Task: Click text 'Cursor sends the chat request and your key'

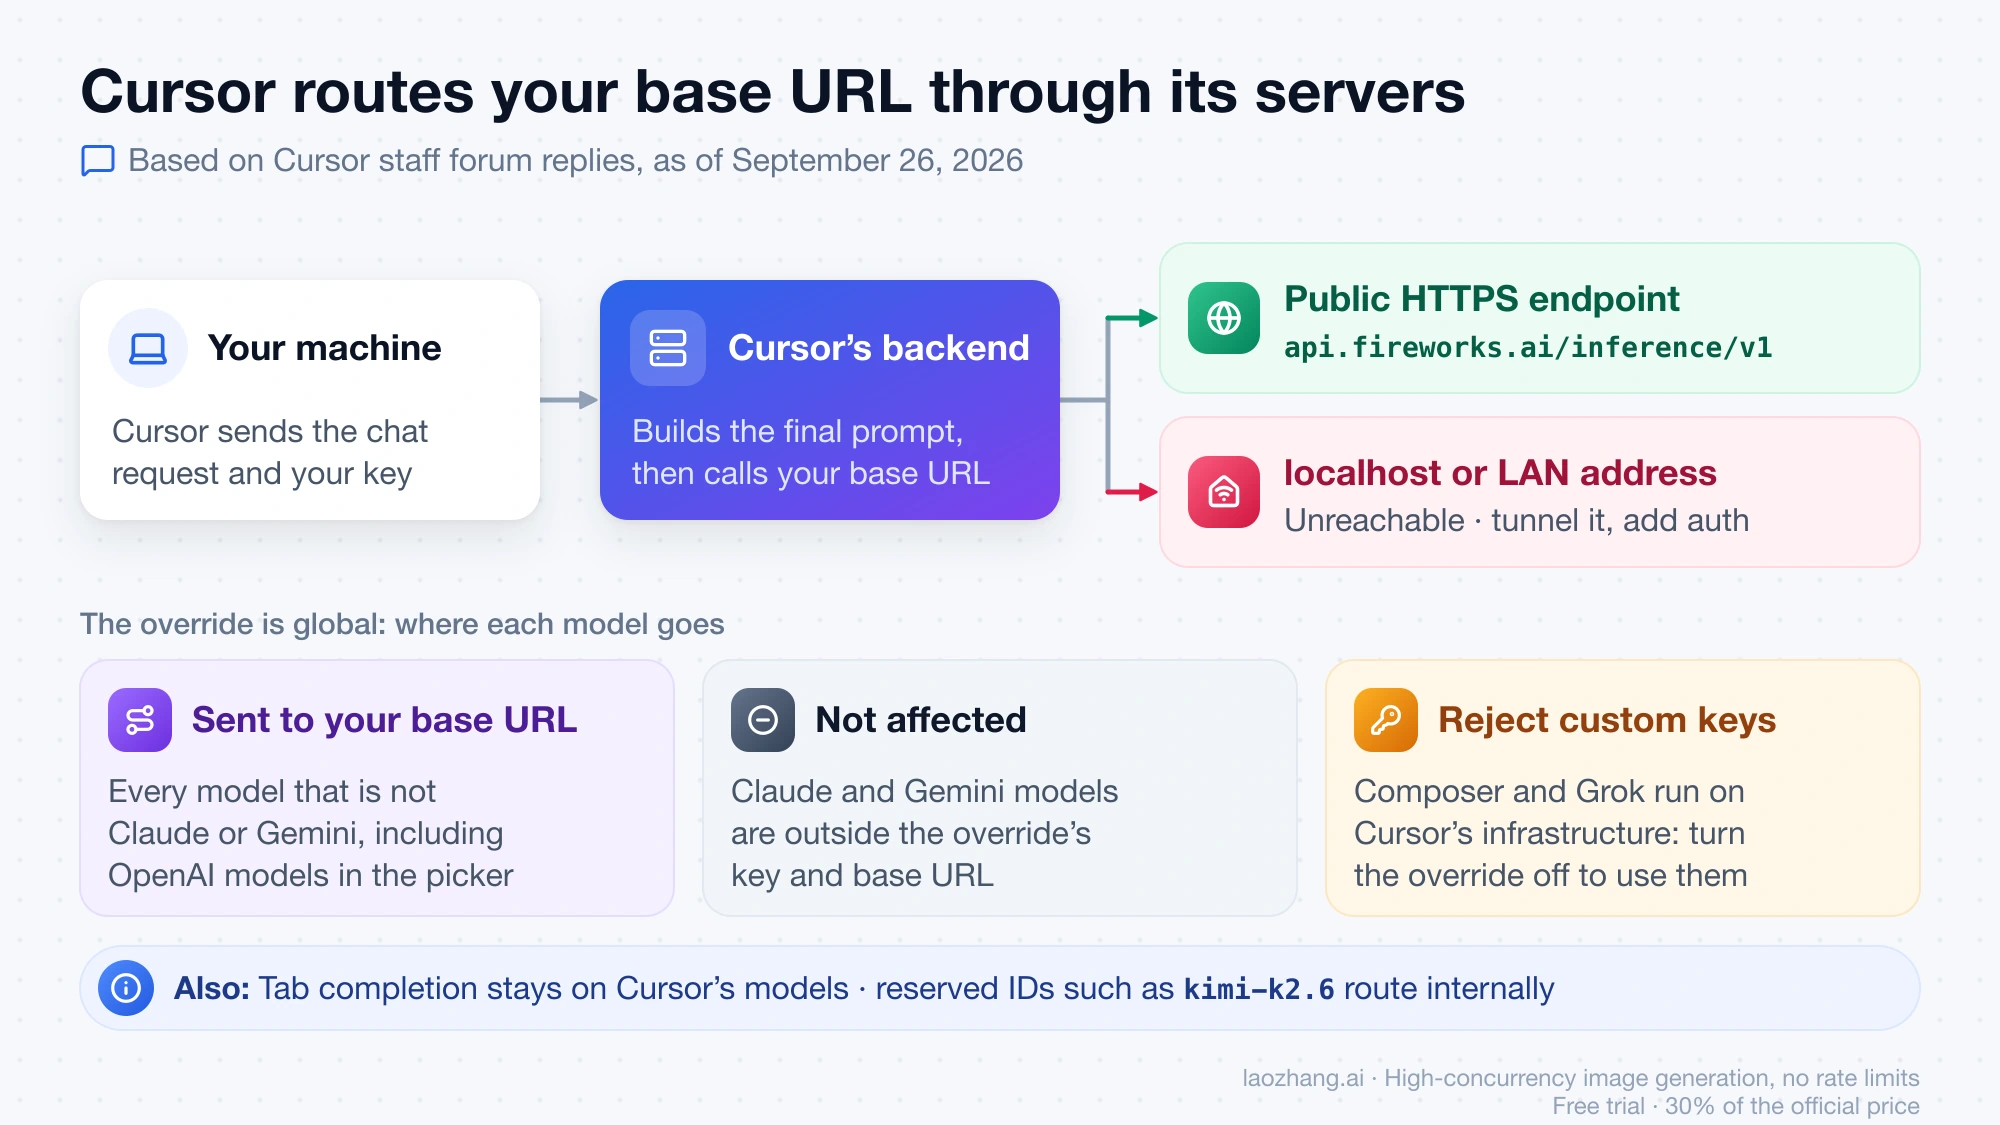Action: click(x=270, y=452)
